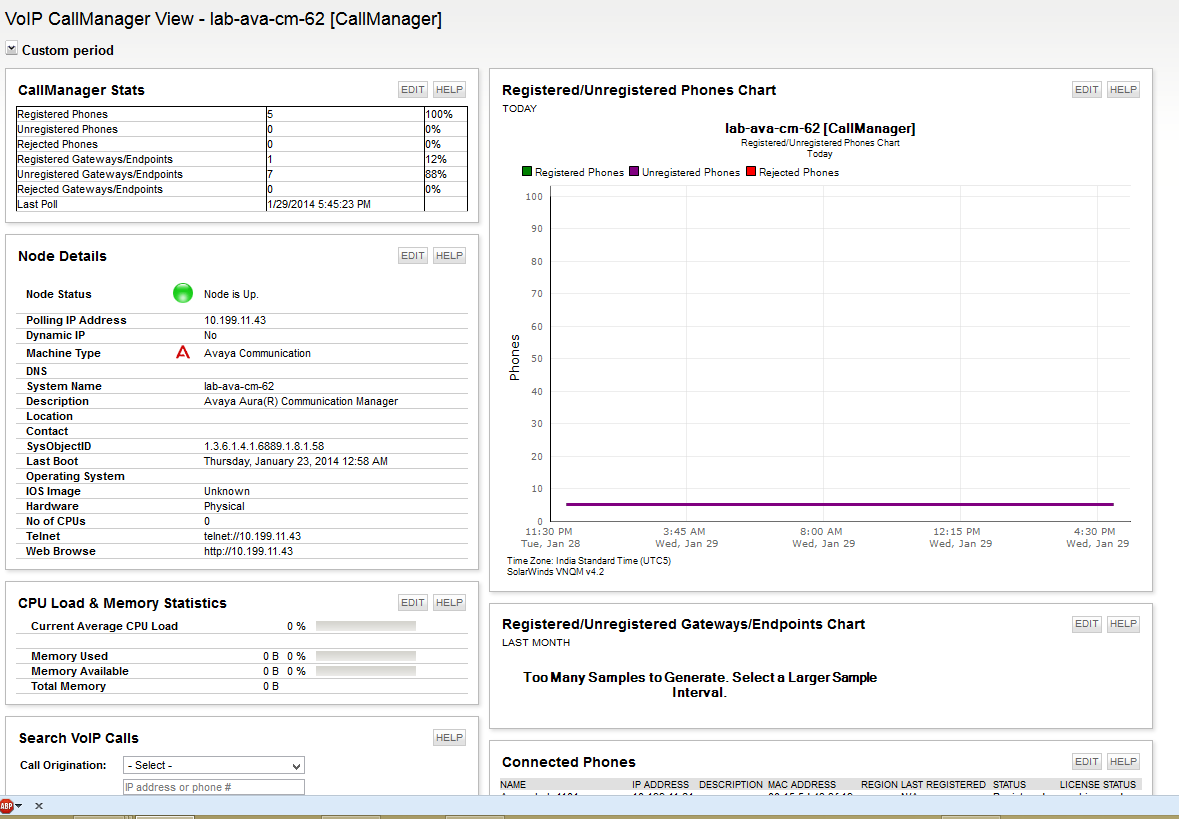This screenshot has width=1179, height=819.
Task: Click the LAST REGISTERED column header
Action: click(x=944, y=784)
